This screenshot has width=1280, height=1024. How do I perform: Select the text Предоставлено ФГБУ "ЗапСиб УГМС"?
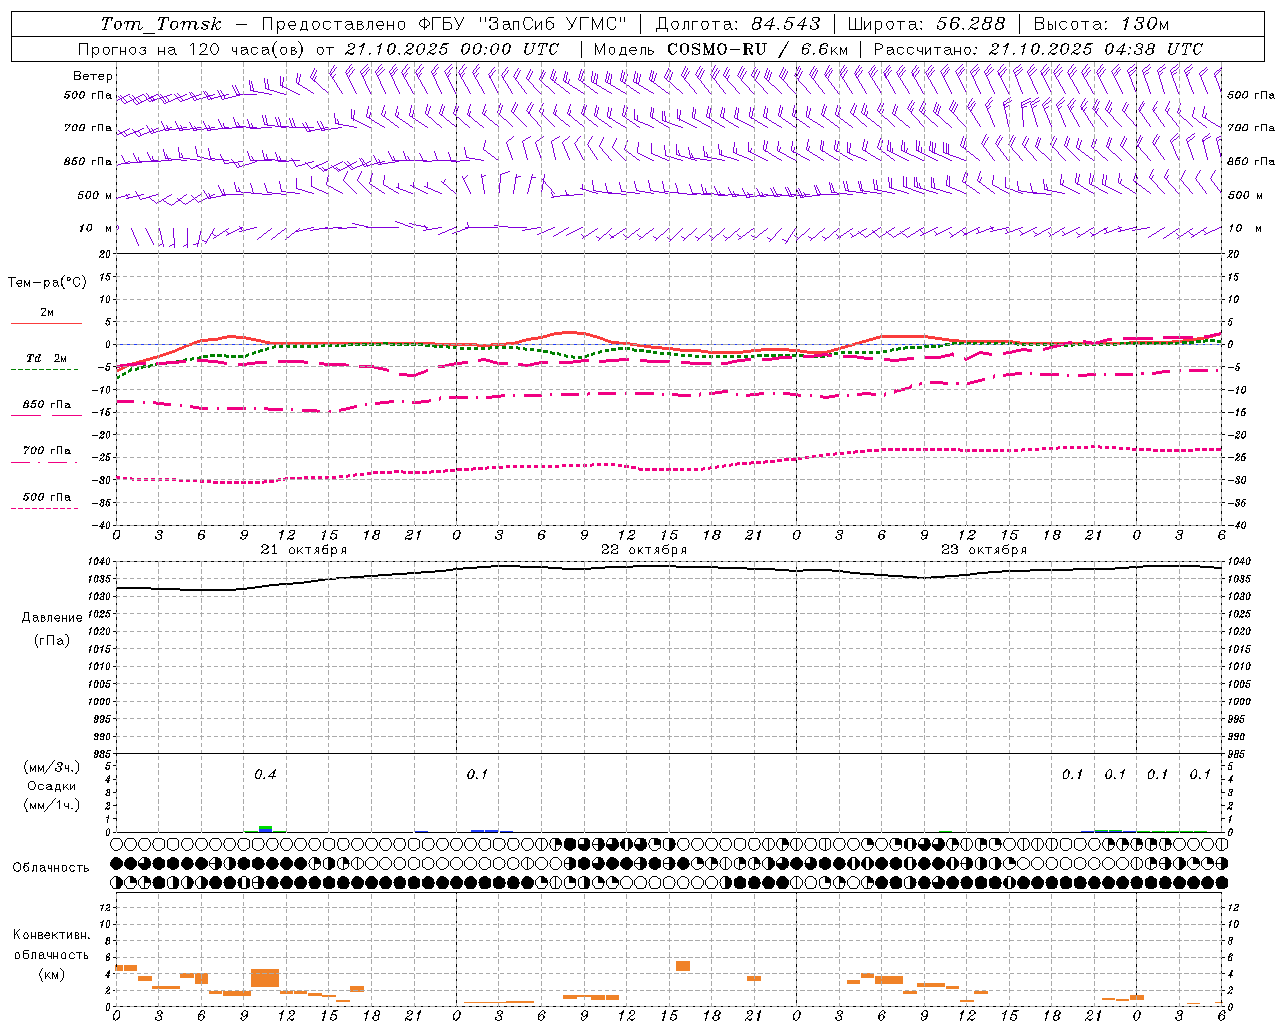click(x=443, y=24)
